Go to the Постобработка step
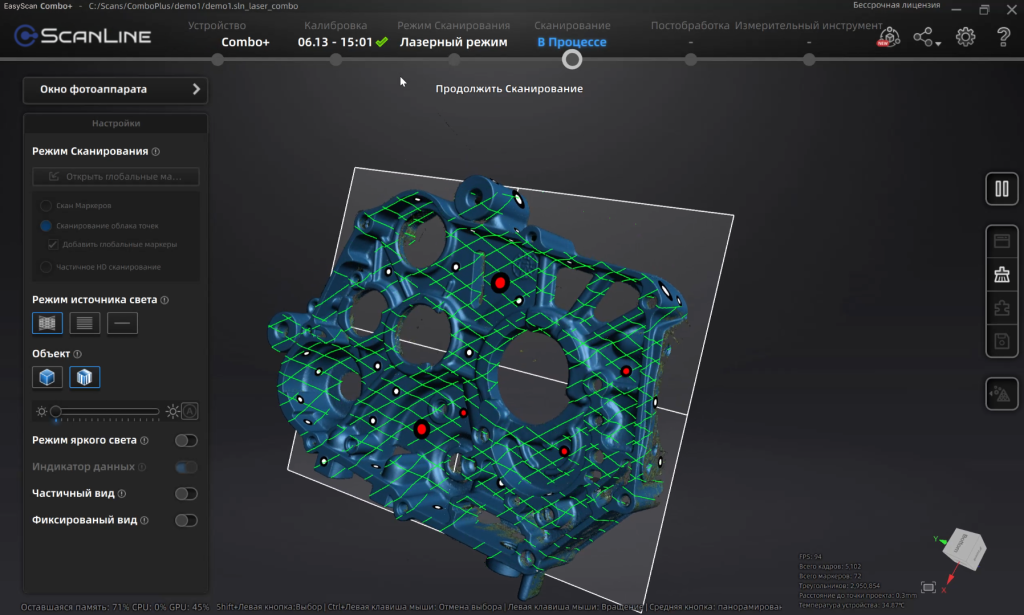This screenshot has height=615, width=1024. pos(690,59)
